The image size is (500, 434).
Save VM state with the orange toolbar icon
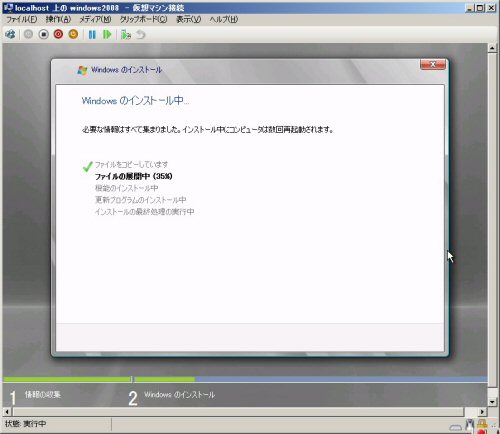click(73, 34)
